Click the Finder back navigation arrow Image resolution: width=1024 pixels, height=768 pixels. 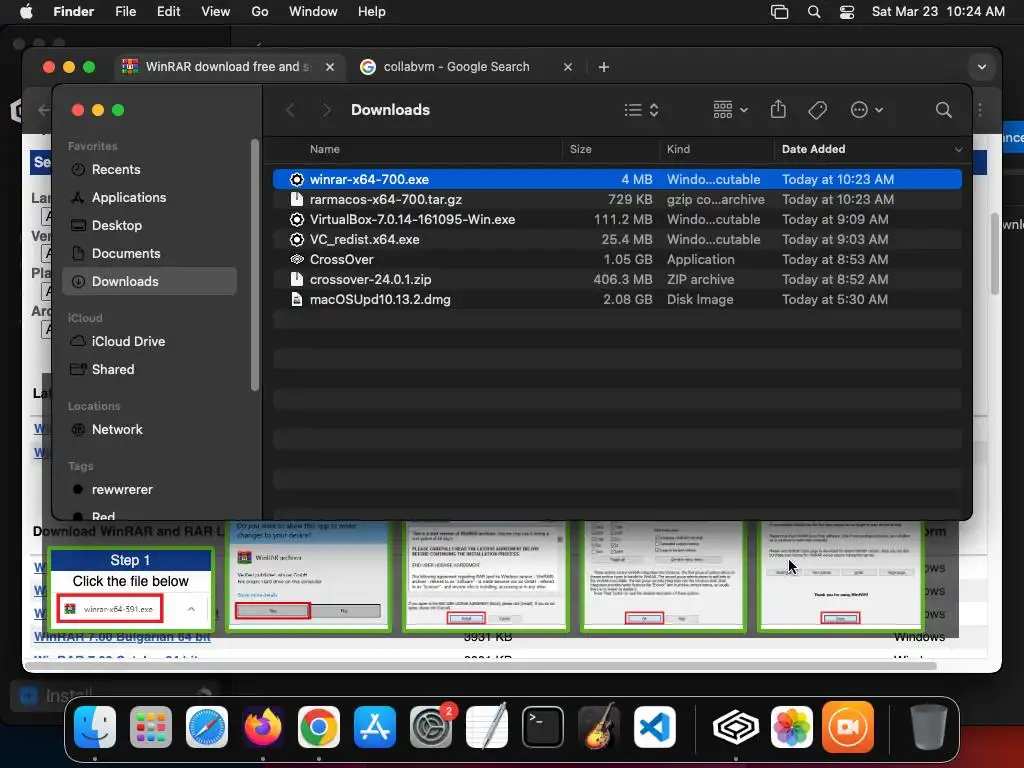pyautogui.click(x=291, y=110)
